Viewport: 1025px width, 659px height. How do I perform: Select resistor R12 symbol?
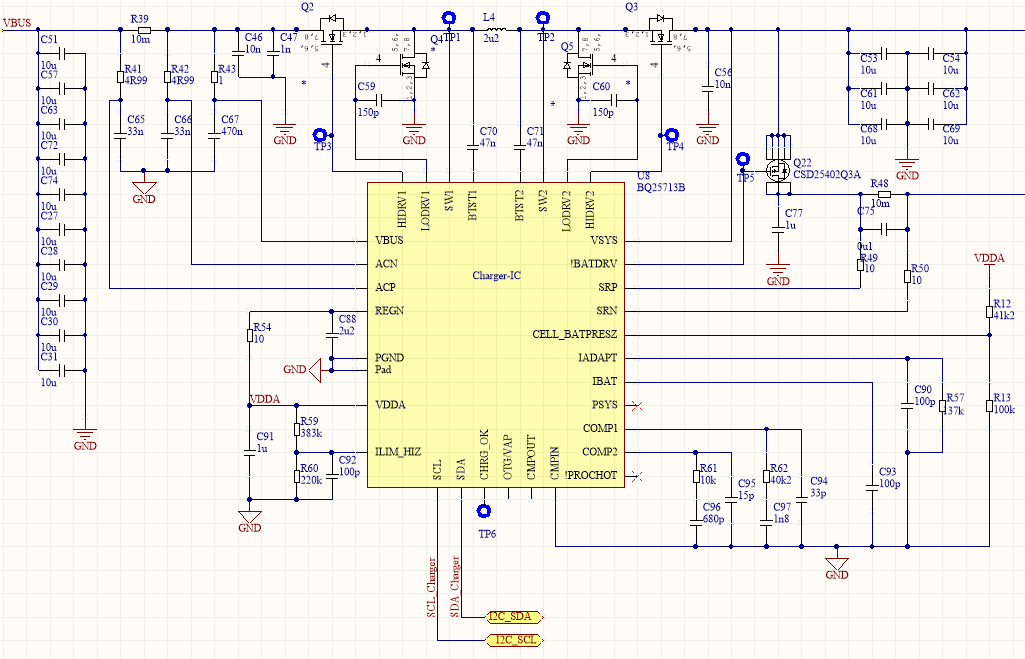tap(990, 312)
